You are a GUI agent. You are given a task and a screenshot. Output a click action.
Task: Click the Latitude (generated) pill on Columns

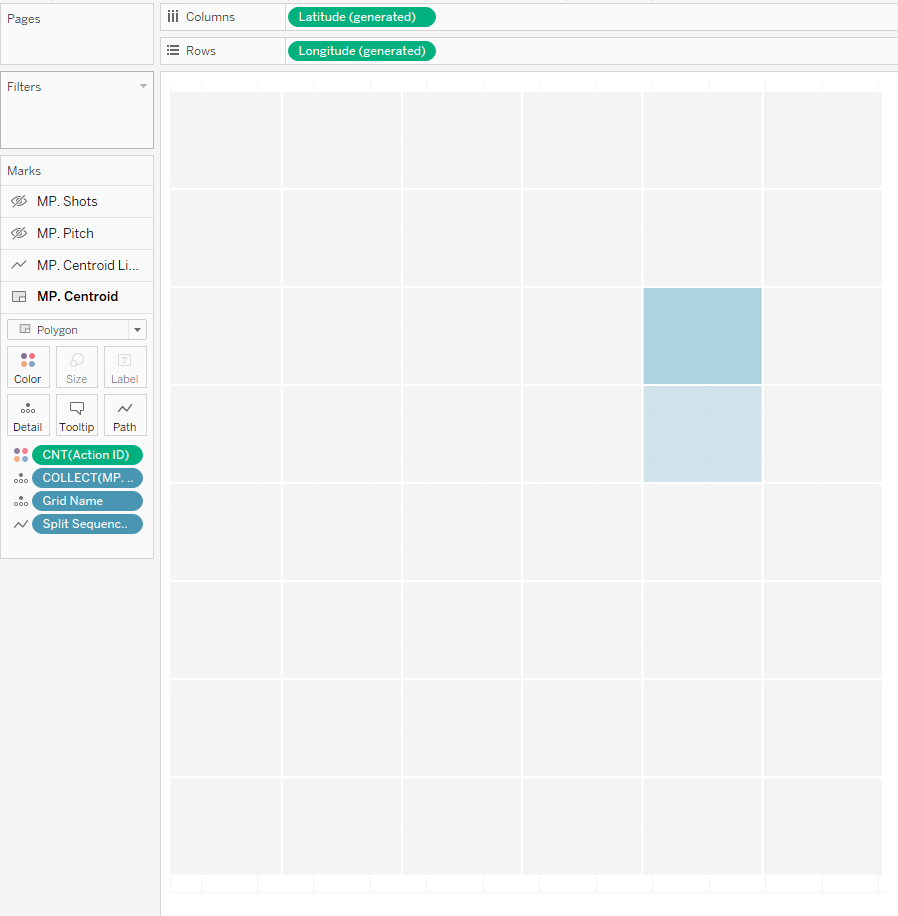click(x=360, y=17)
